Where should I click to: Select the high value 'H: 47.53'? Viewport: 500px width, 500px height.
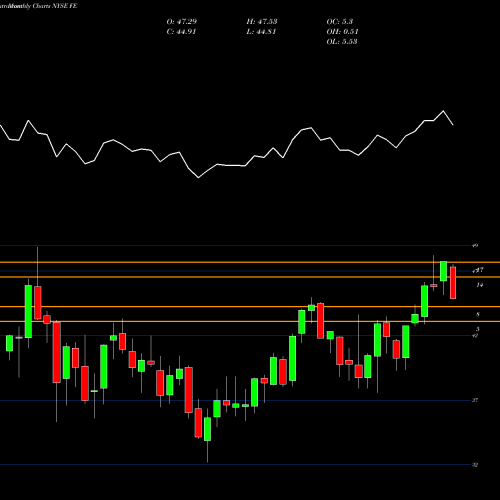[262, 22]
